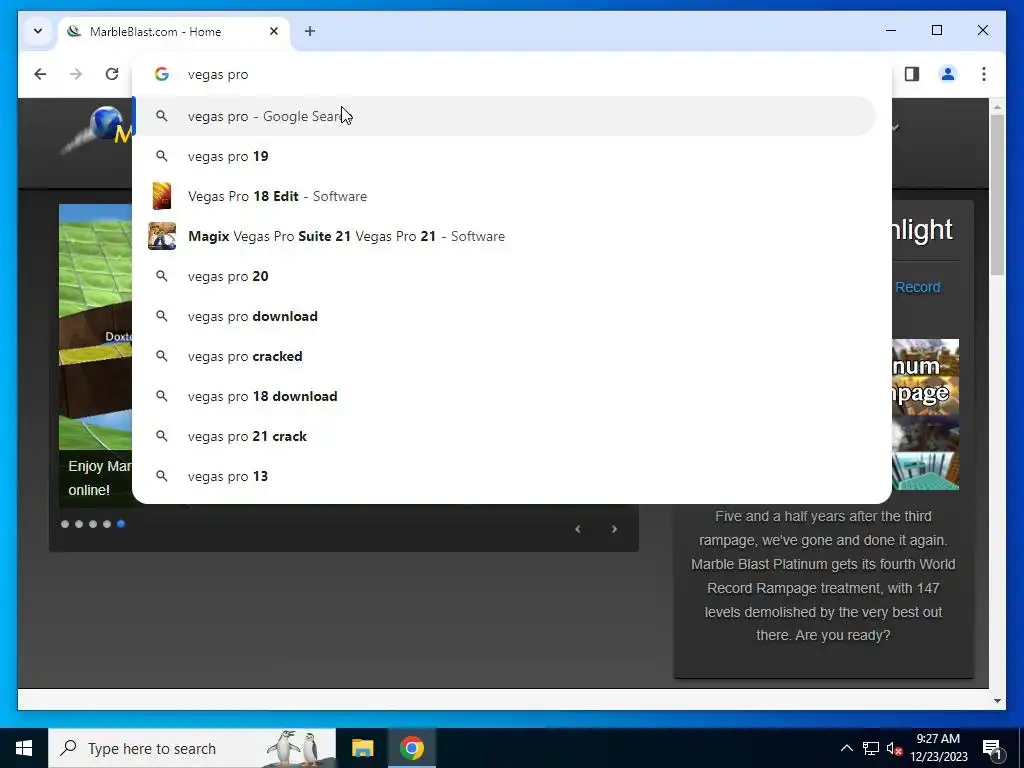Select the fourth carousel dot
Image resolution: width=1024 pixels, height=768 pixels.
pyautogui.click(x=106, y=524)
